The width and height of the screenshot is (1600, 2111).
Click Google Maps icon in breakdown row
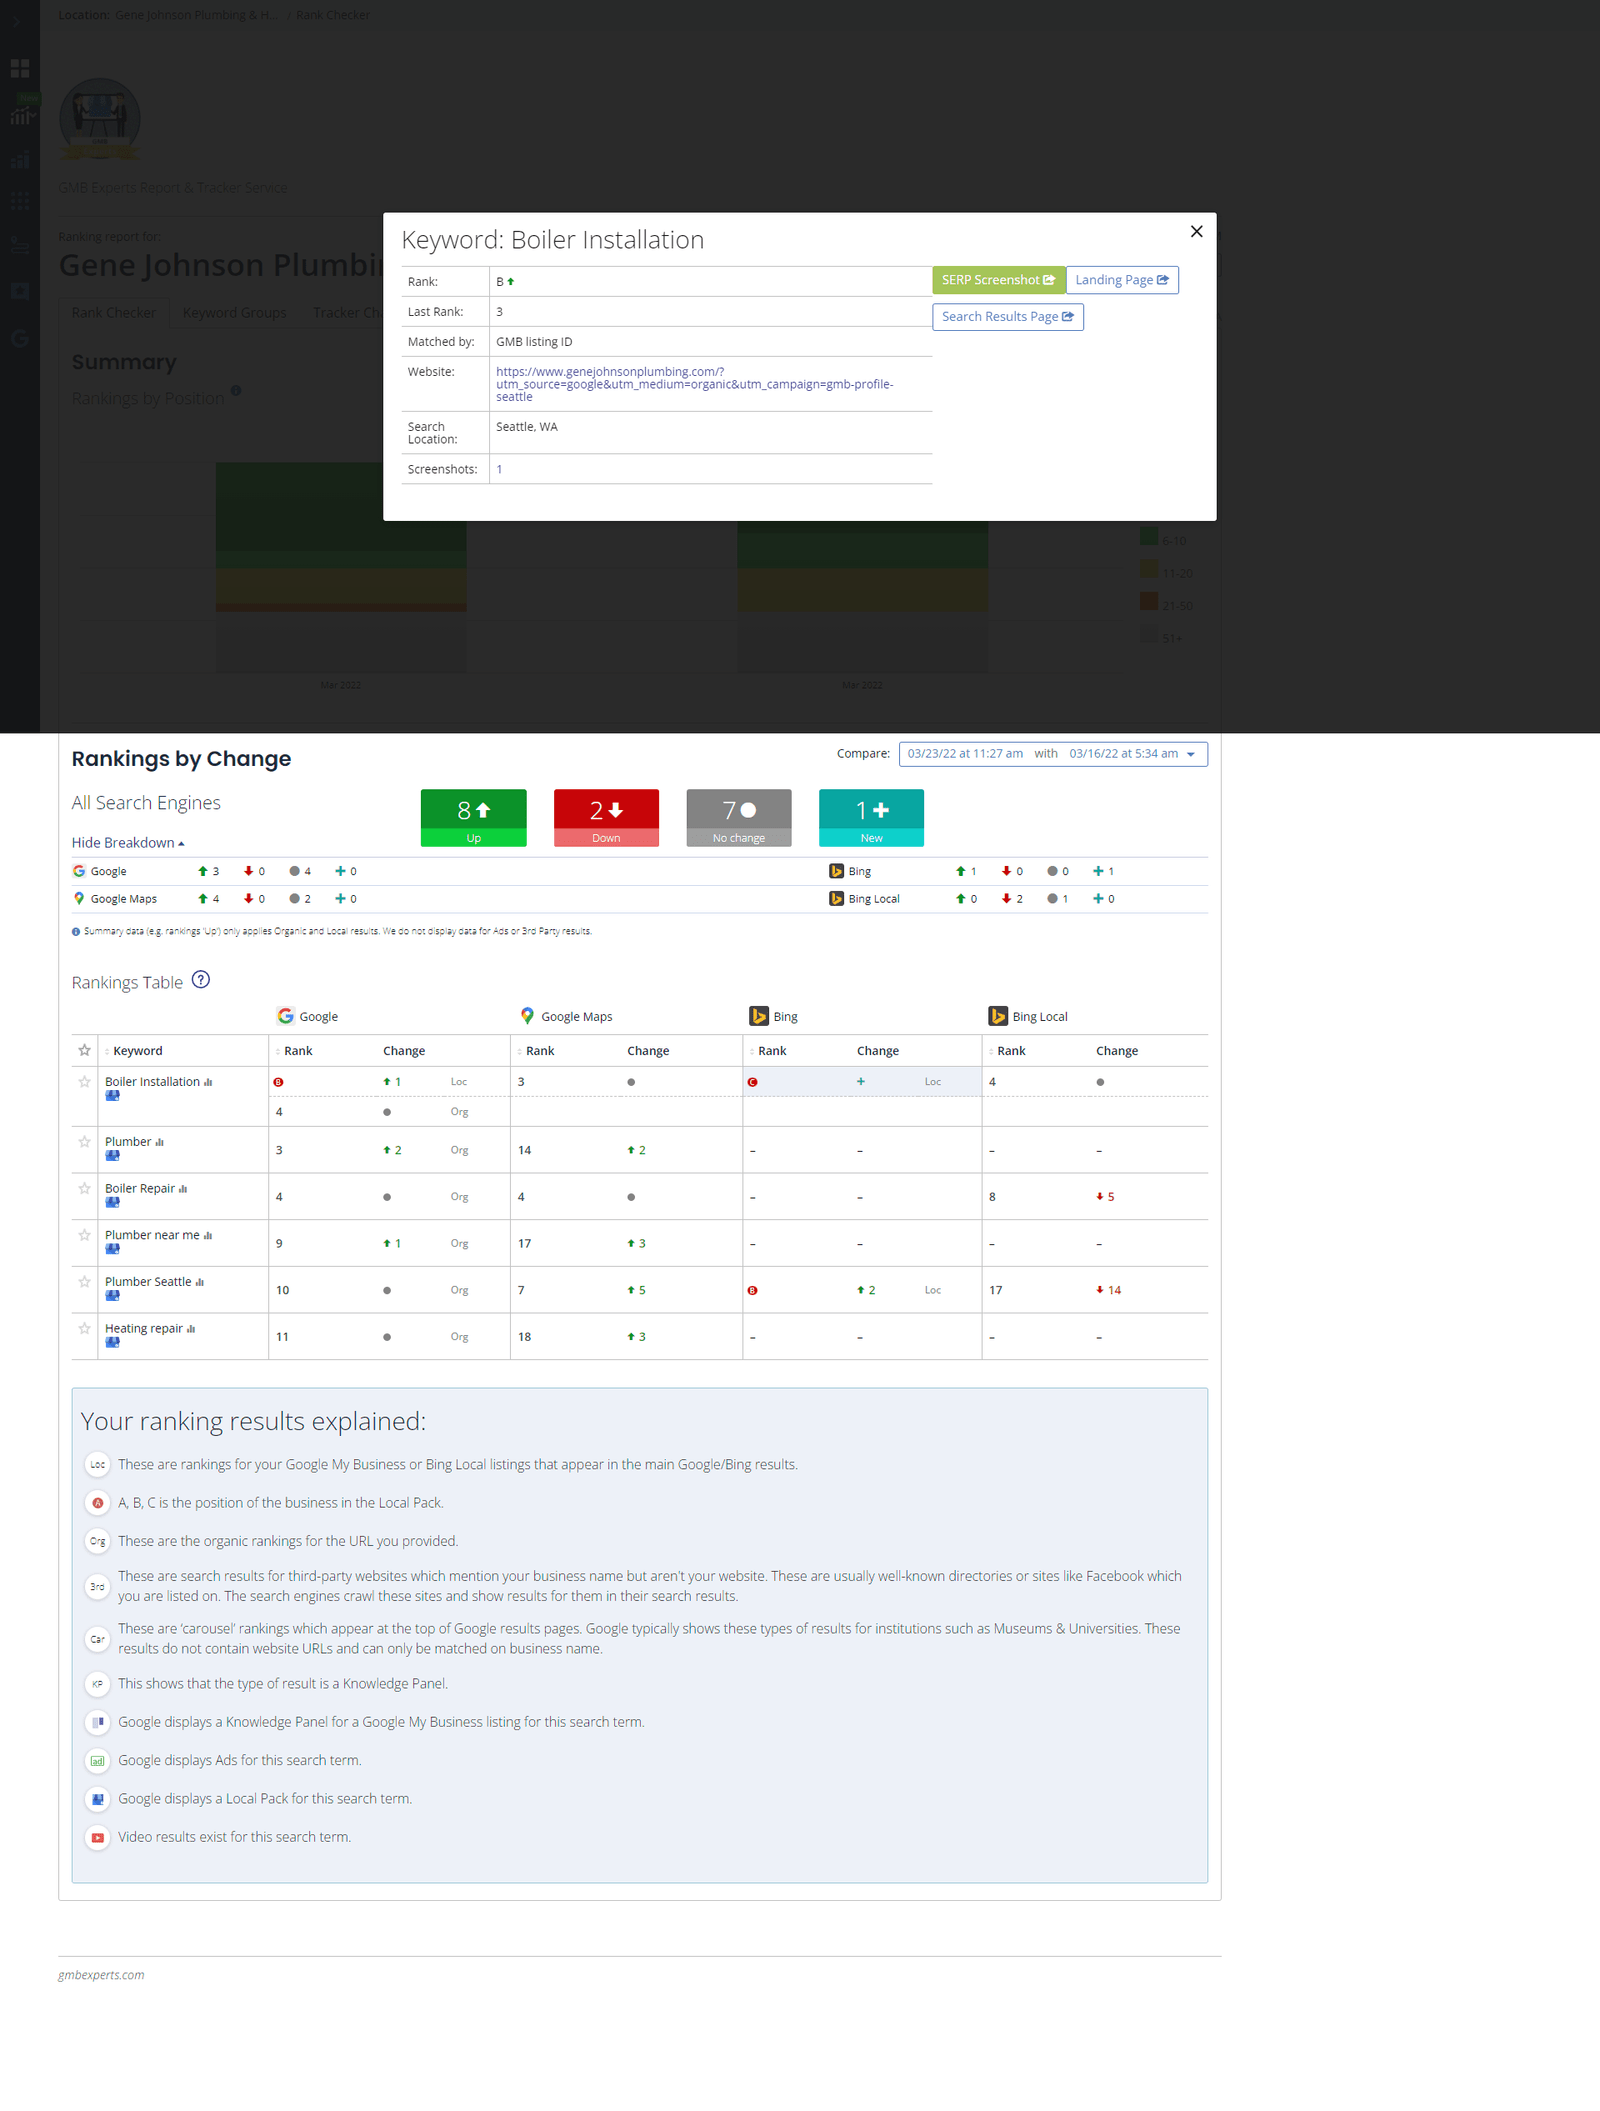[x=79, y=899]
